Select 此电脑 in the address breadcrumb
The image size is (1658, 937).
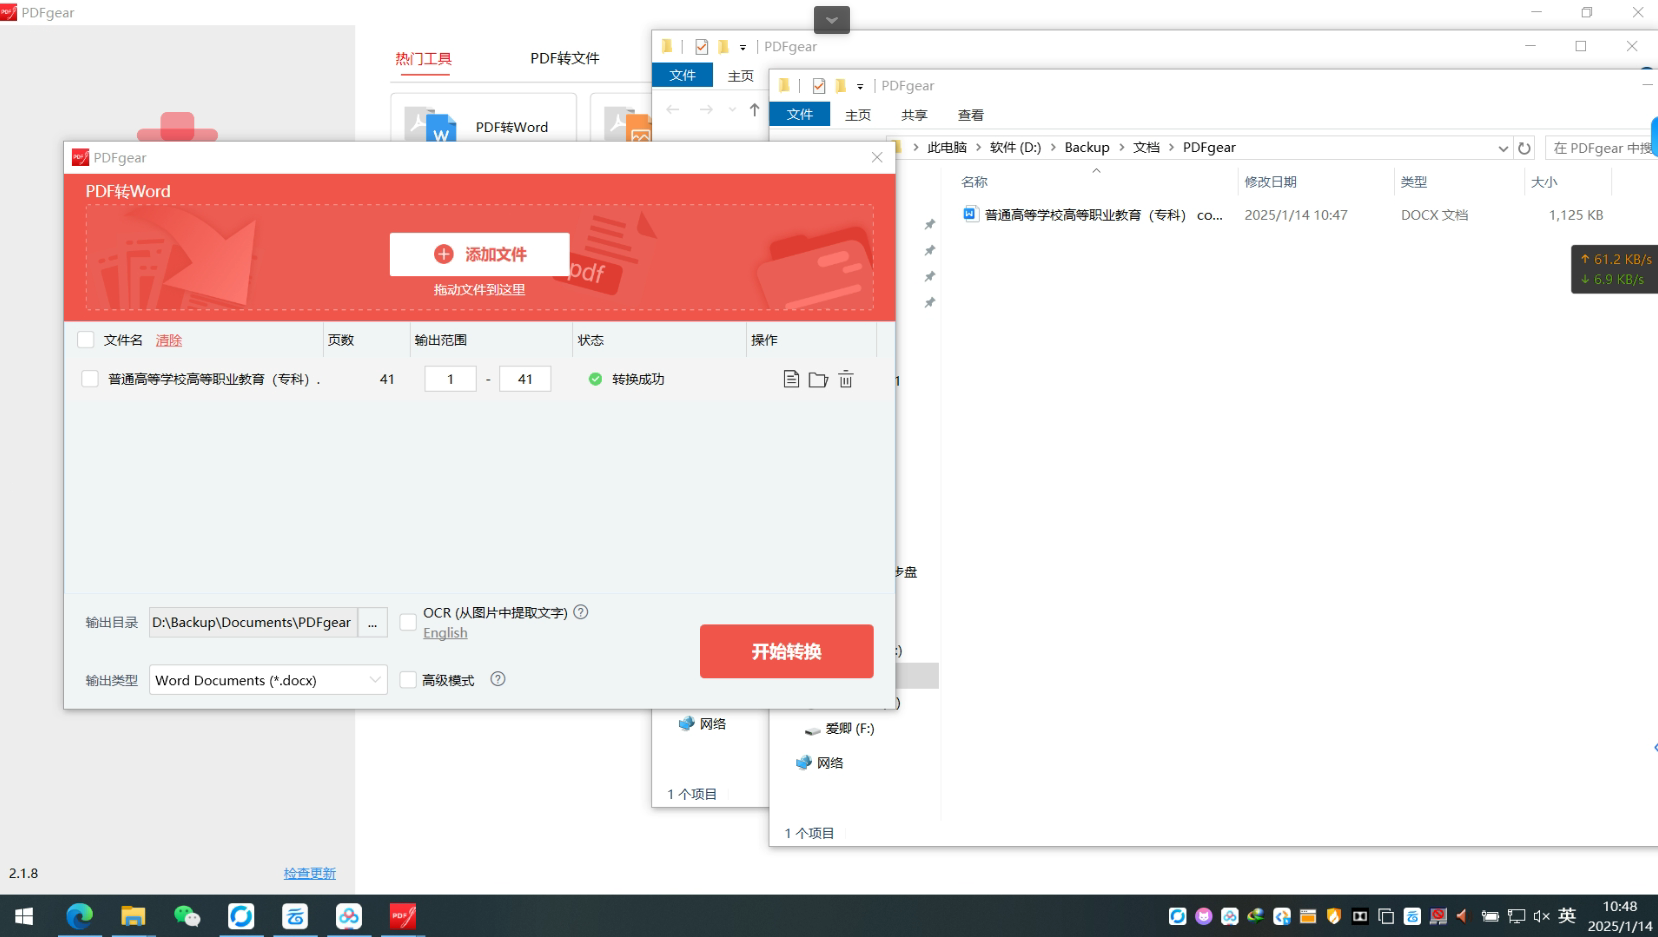coord(947,147)
